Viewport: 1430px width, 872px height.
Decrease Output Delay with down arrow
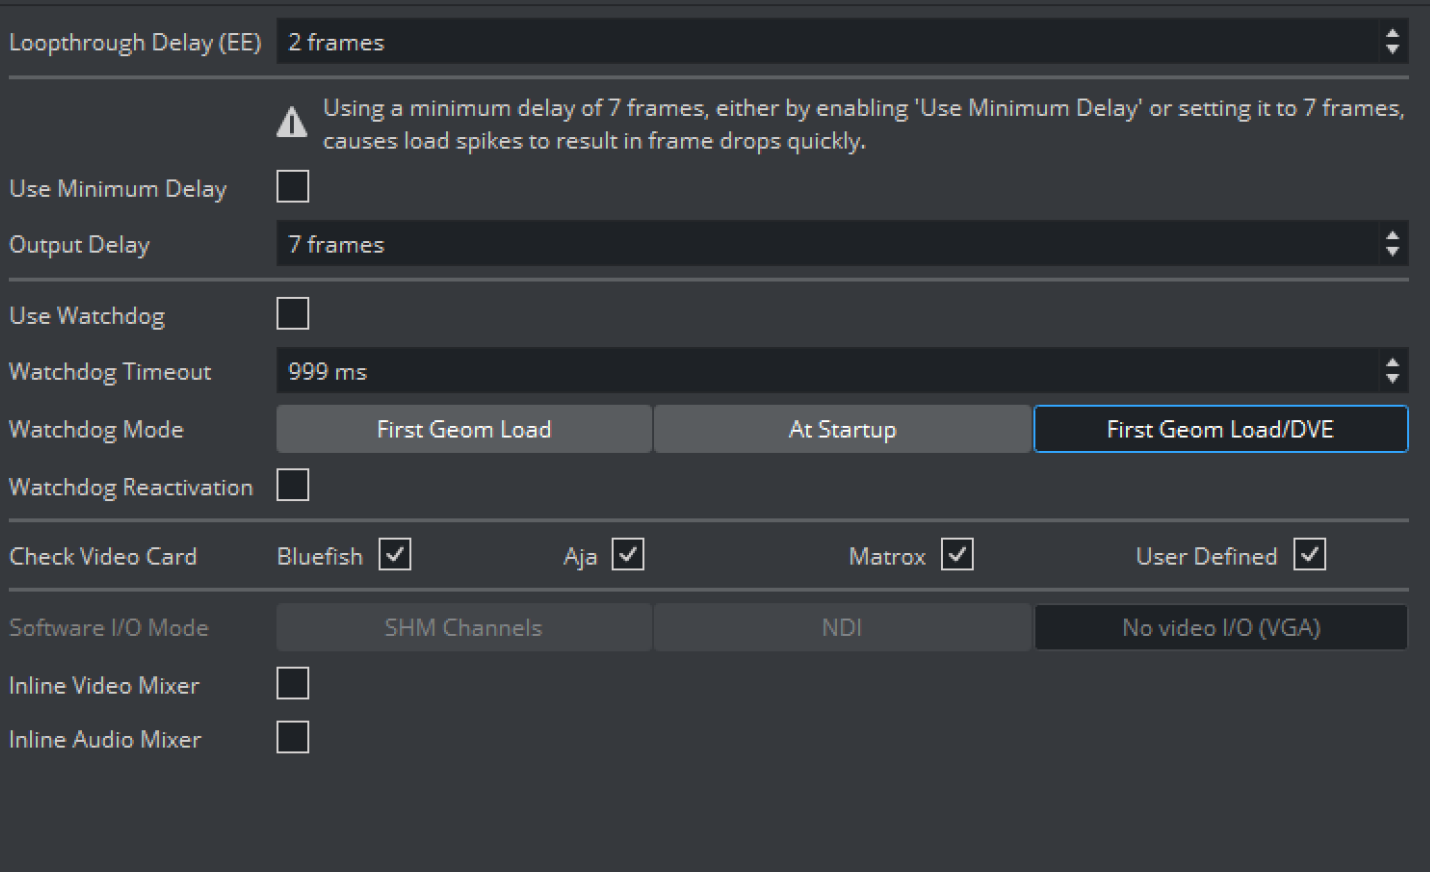[1392, 252]
